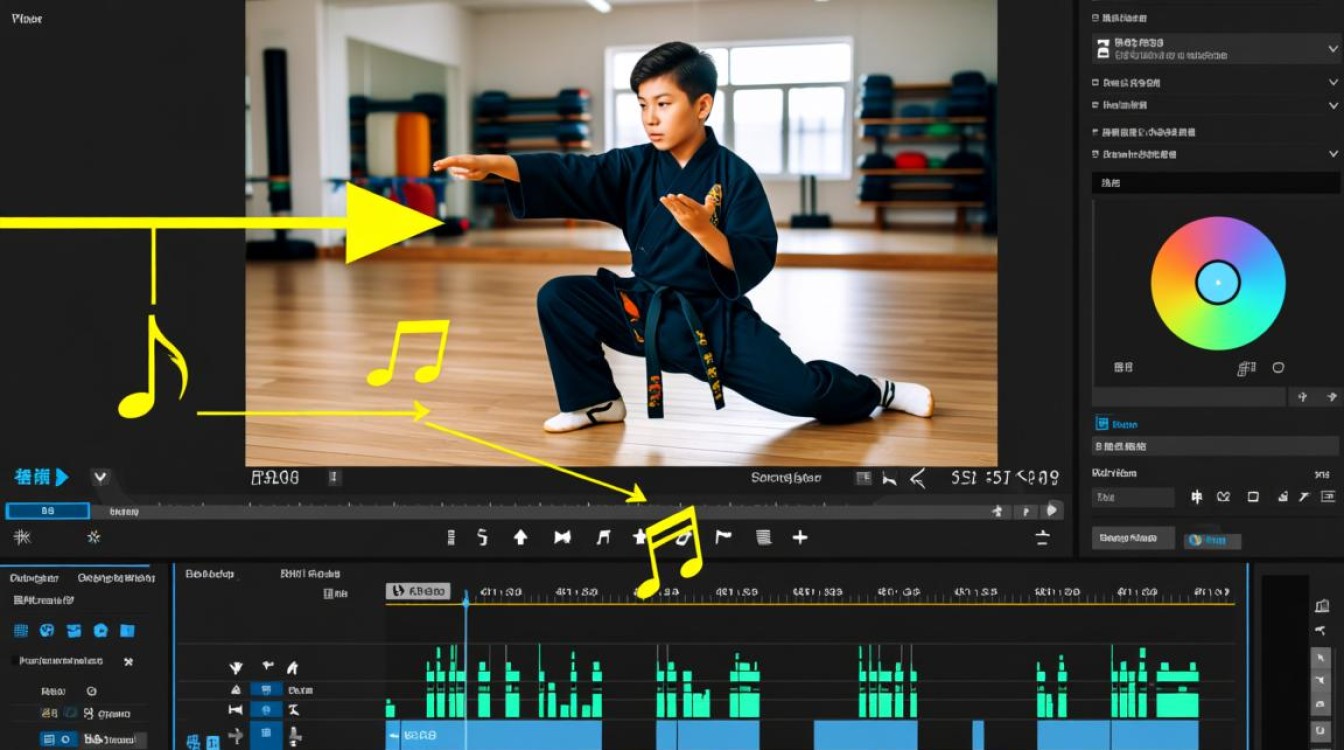Screen dimensions: 1344x750
Task: Click the heart-shaped icon in the right panel
Action: (x=1223, y=497)
